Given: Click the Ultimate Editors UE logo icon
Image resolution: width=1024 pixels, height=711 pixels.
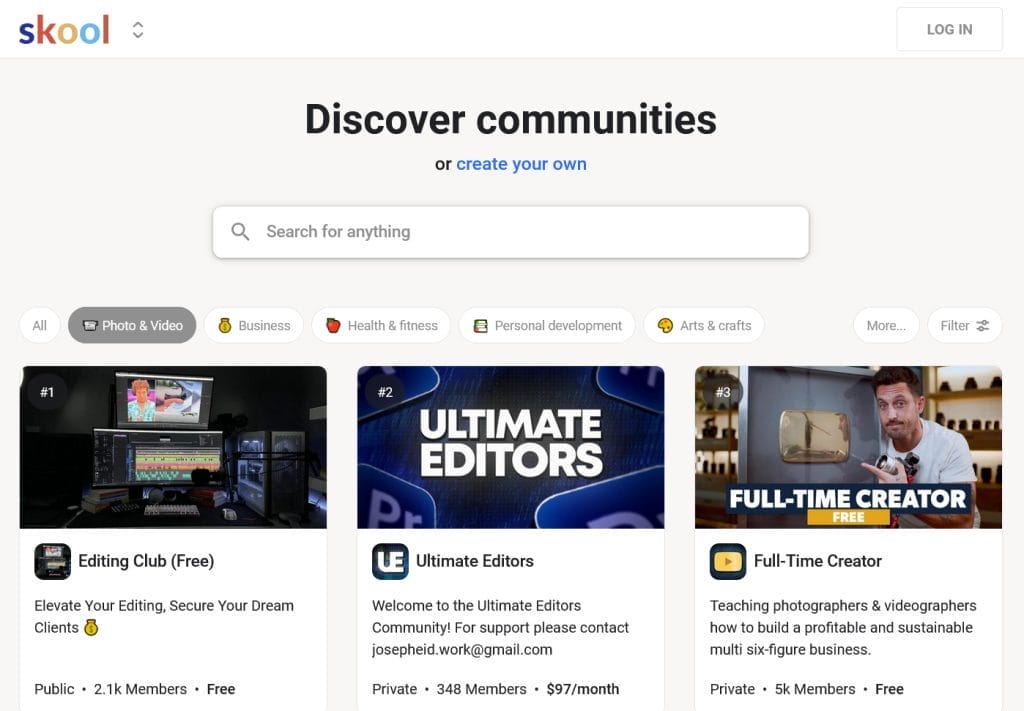Looking at the screenshot, I should [x=391, y=561].
